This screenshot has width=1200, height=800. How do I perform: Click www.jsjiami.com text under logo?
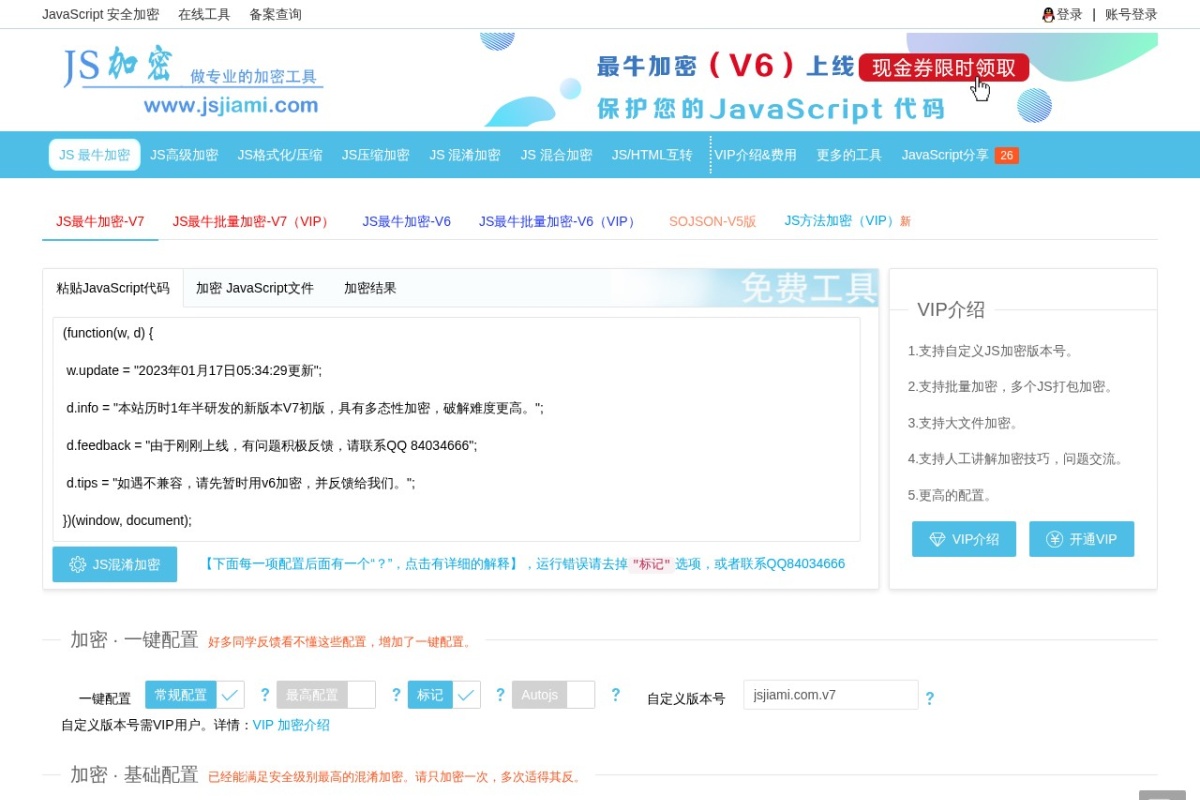[x=231, y=105]
